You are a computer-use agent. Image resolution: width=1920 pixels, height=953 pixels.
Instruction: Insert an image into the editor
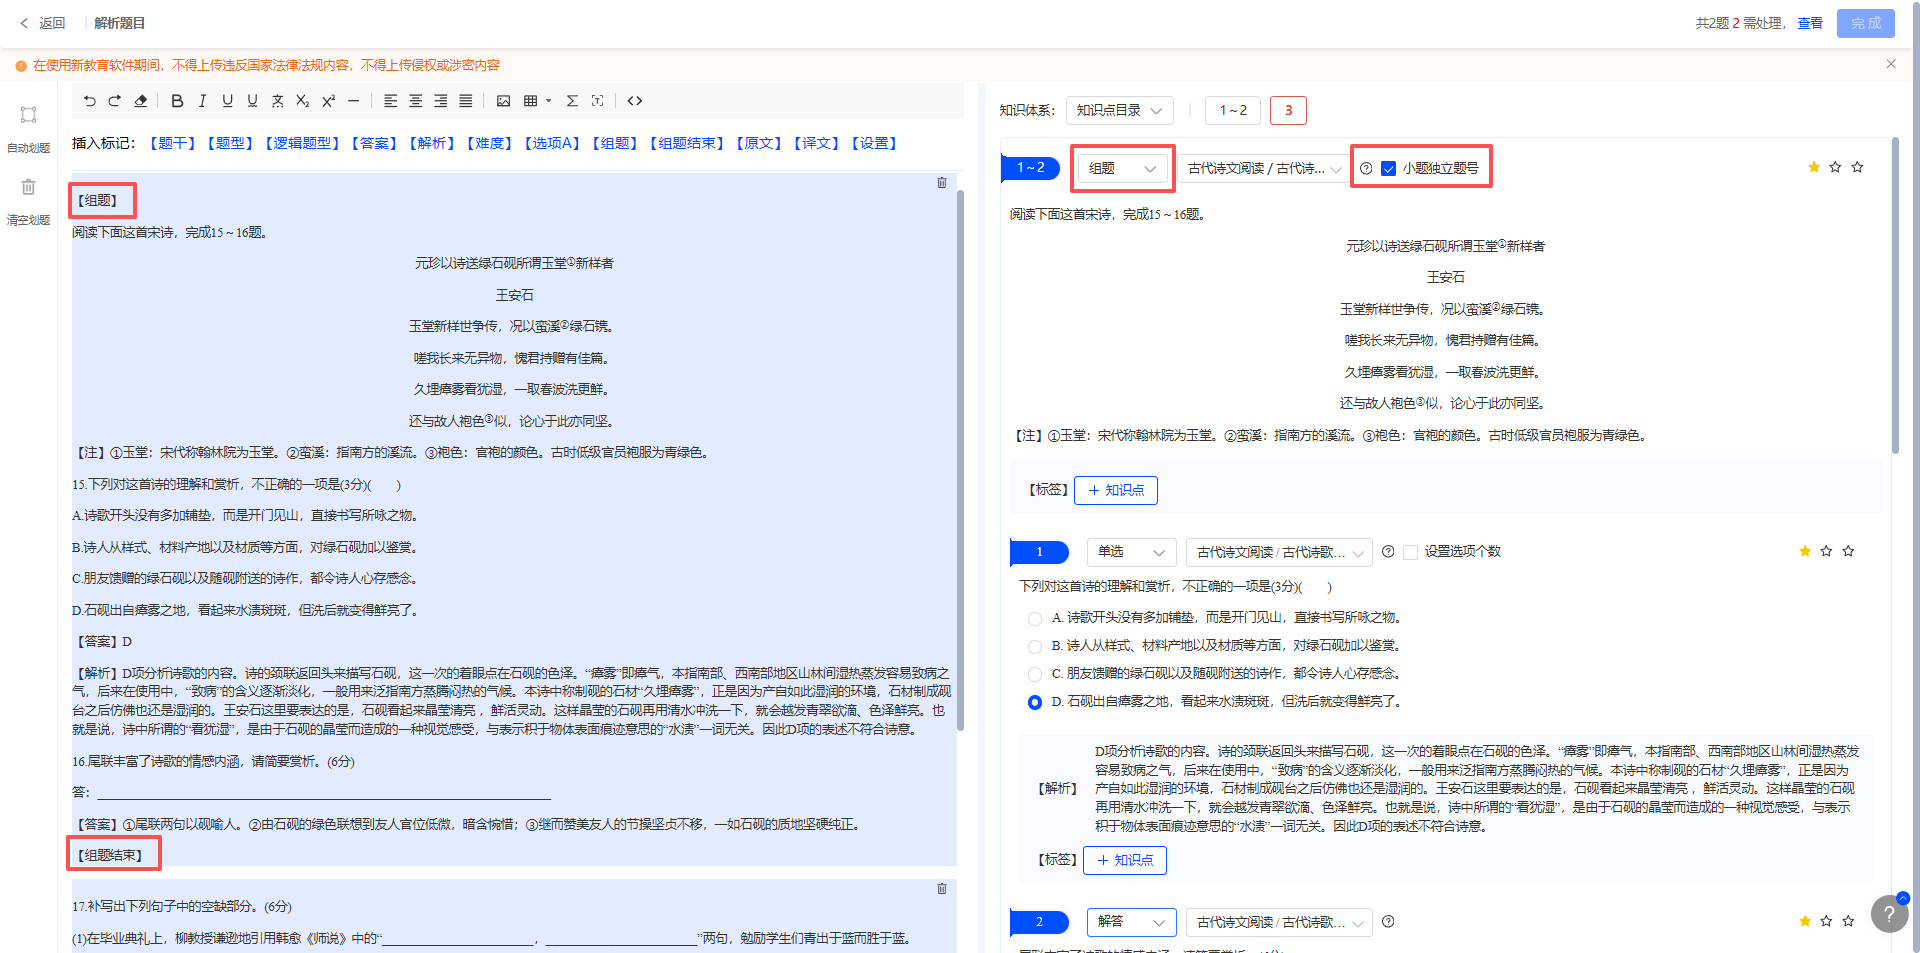[x=503, y=101]
